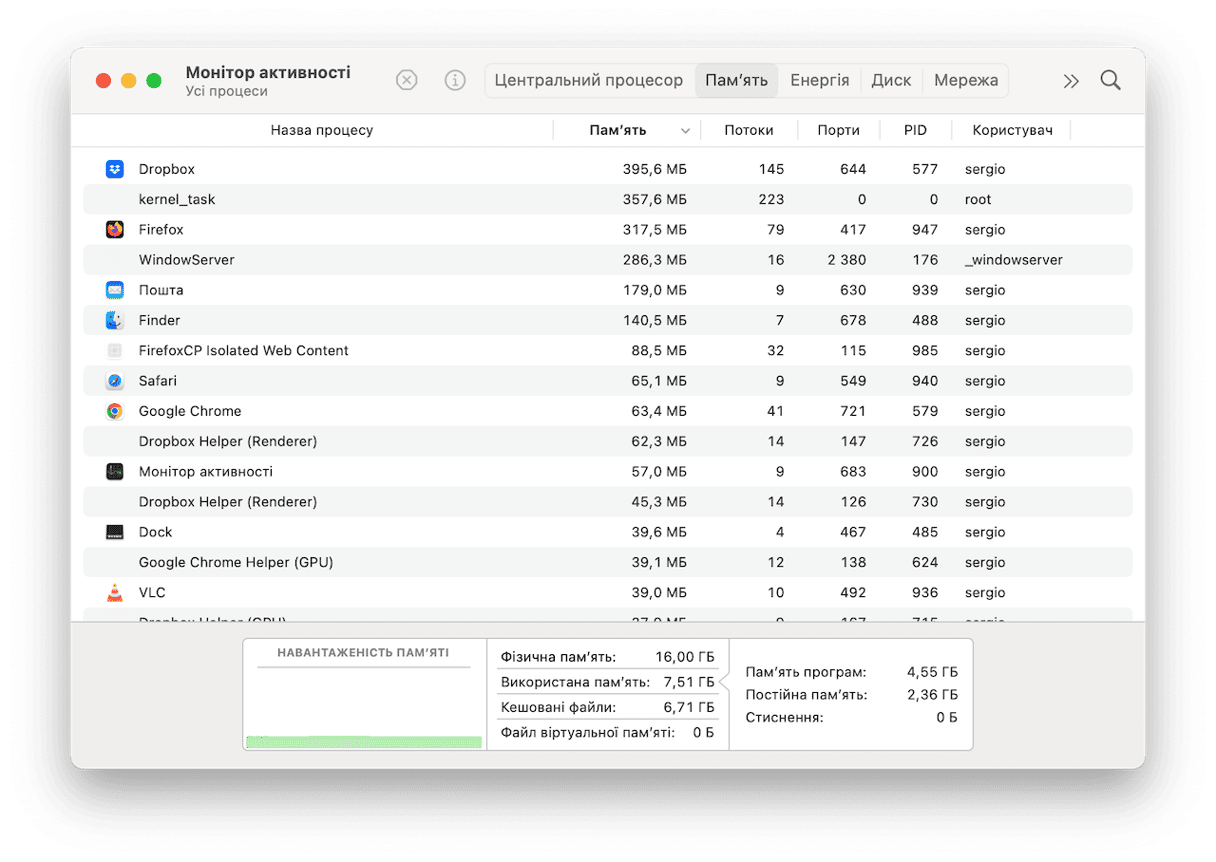Image resolution: width=1216 pixels, height=862 pixels.
Task: Click the Файл віртуальної пам'яті label
Action: tap(587, 732)
